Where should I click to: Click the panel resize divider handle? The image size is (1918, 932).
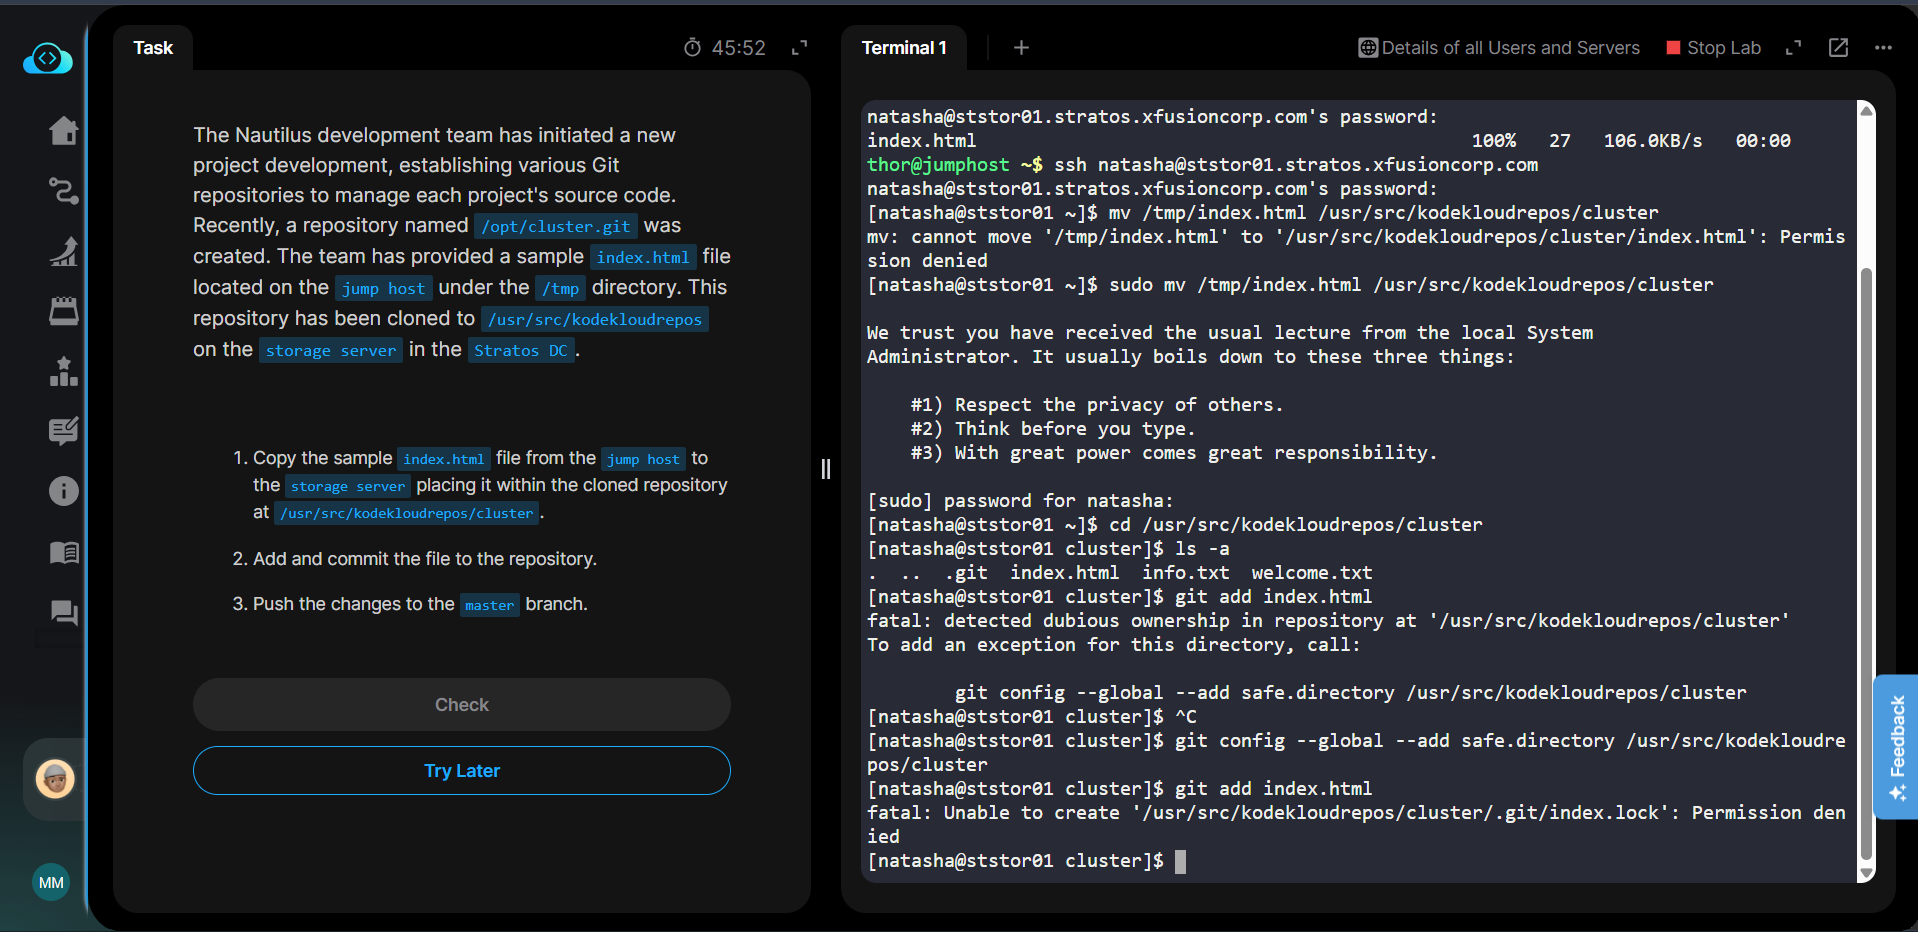point(826,469)
